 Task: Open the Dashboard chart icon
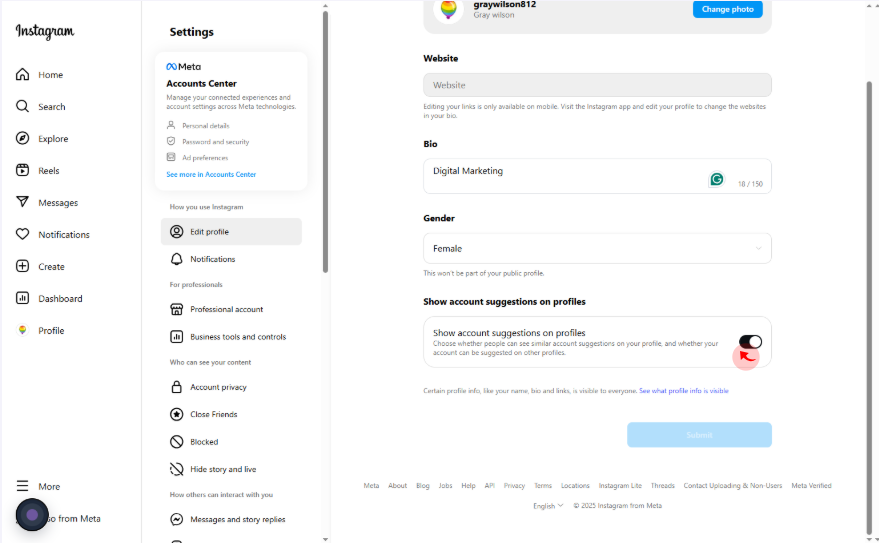22,298
